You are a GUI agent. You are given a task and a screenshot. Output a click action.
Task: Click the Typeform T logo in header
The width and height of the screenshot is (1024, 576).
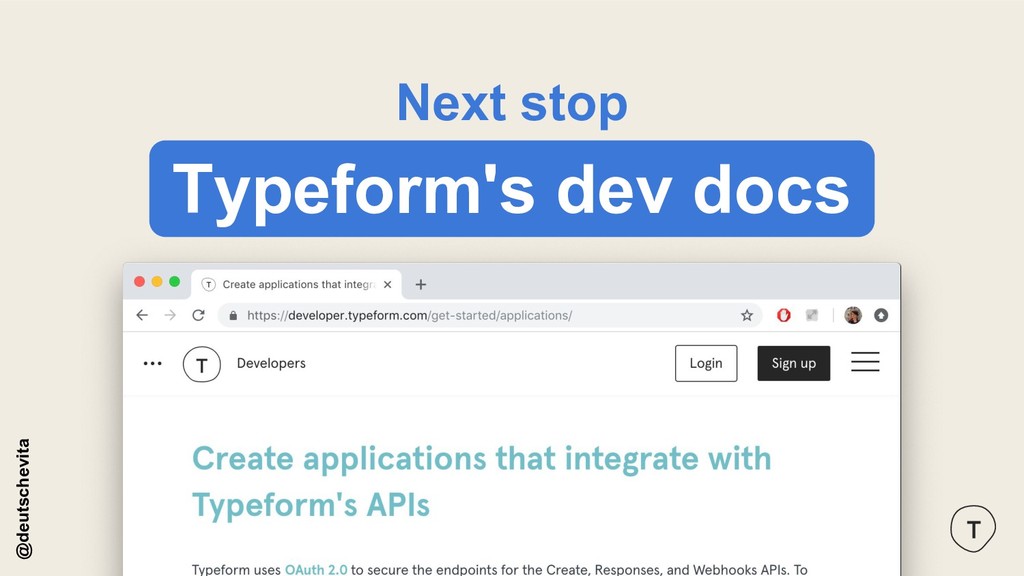(202, 364)
